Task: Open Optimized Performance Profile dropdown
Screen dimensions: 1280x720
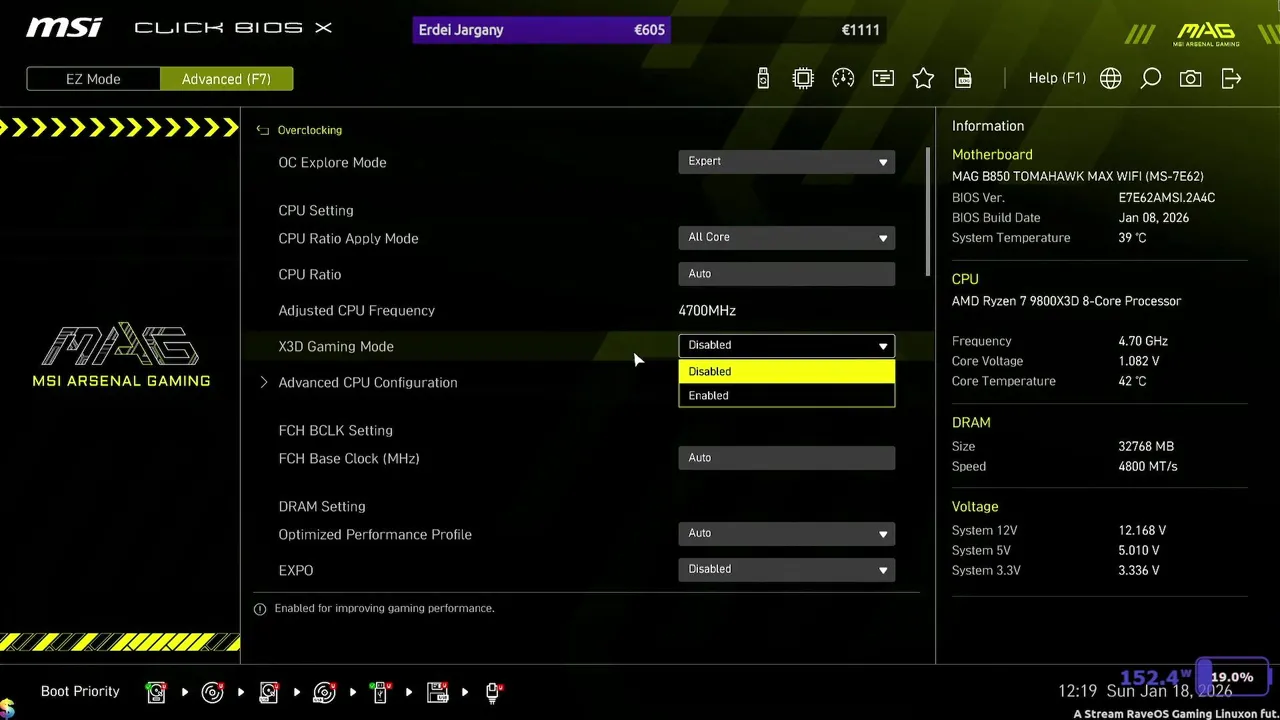Action: click(x=786, y=533)
